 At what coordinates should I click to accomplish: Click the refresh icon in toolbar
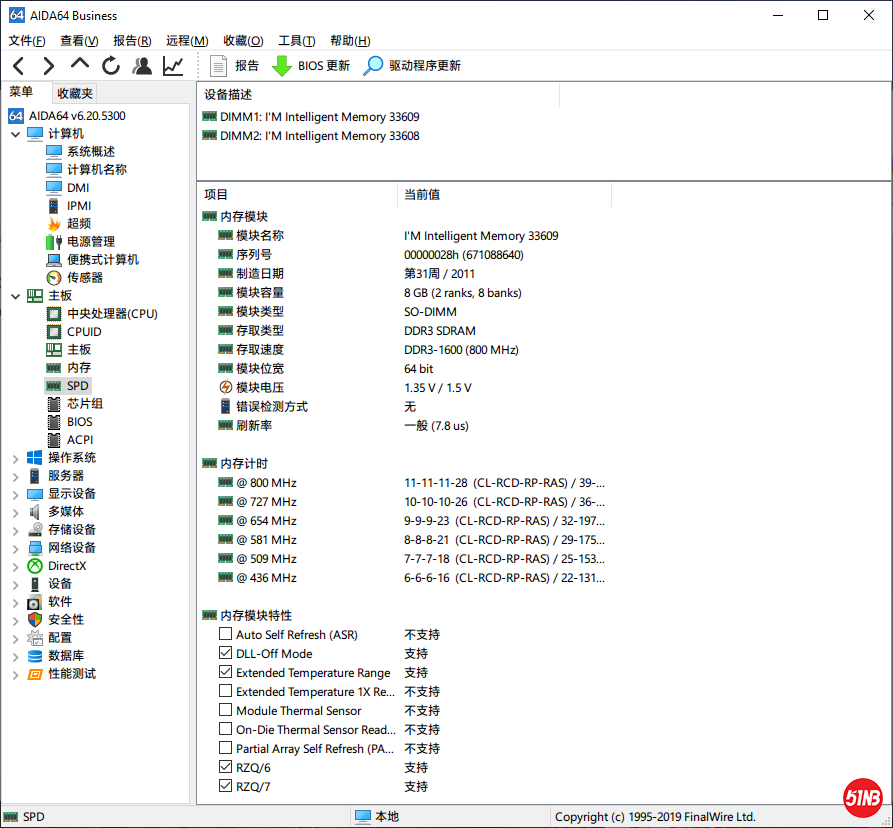pos(111,66)
